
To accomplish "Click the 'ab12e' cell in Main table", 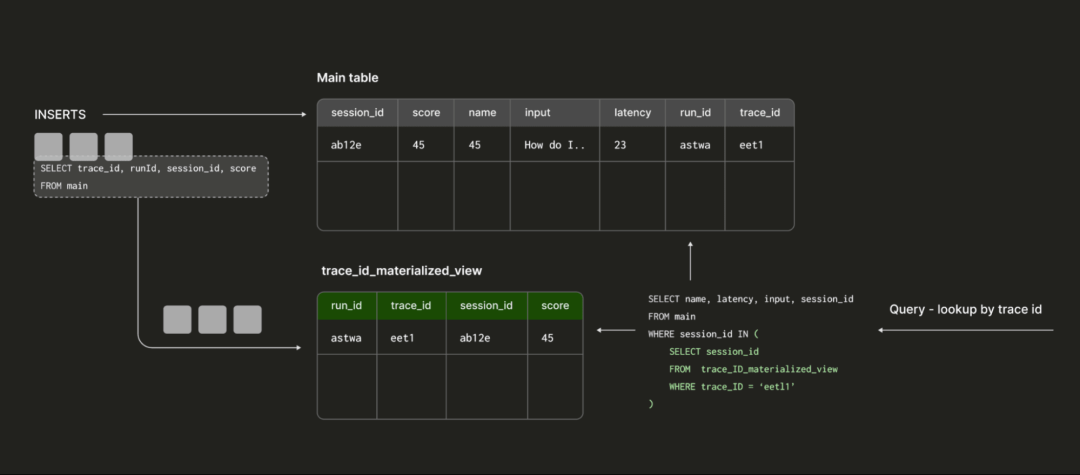I will (x=344, y=145).
